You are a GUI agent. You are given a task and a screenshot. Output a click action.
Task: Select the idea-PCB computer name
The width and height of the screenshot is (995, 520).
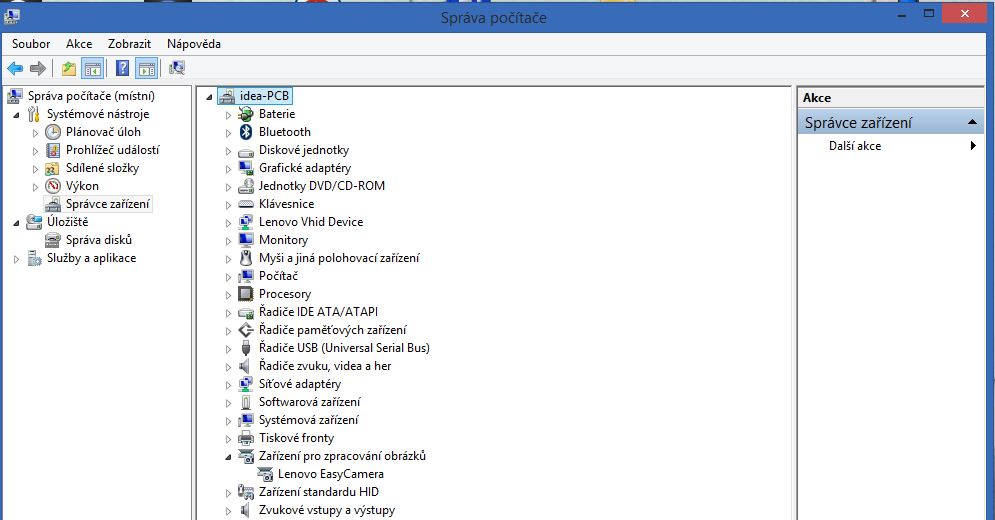(264, 96)
